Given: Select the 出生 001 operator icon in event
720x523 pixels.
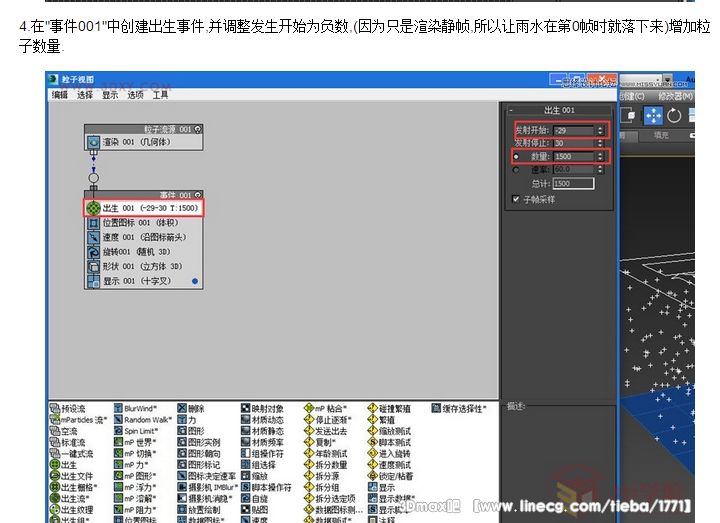Looking at the screenshot, I should click(x=93, y=208).
